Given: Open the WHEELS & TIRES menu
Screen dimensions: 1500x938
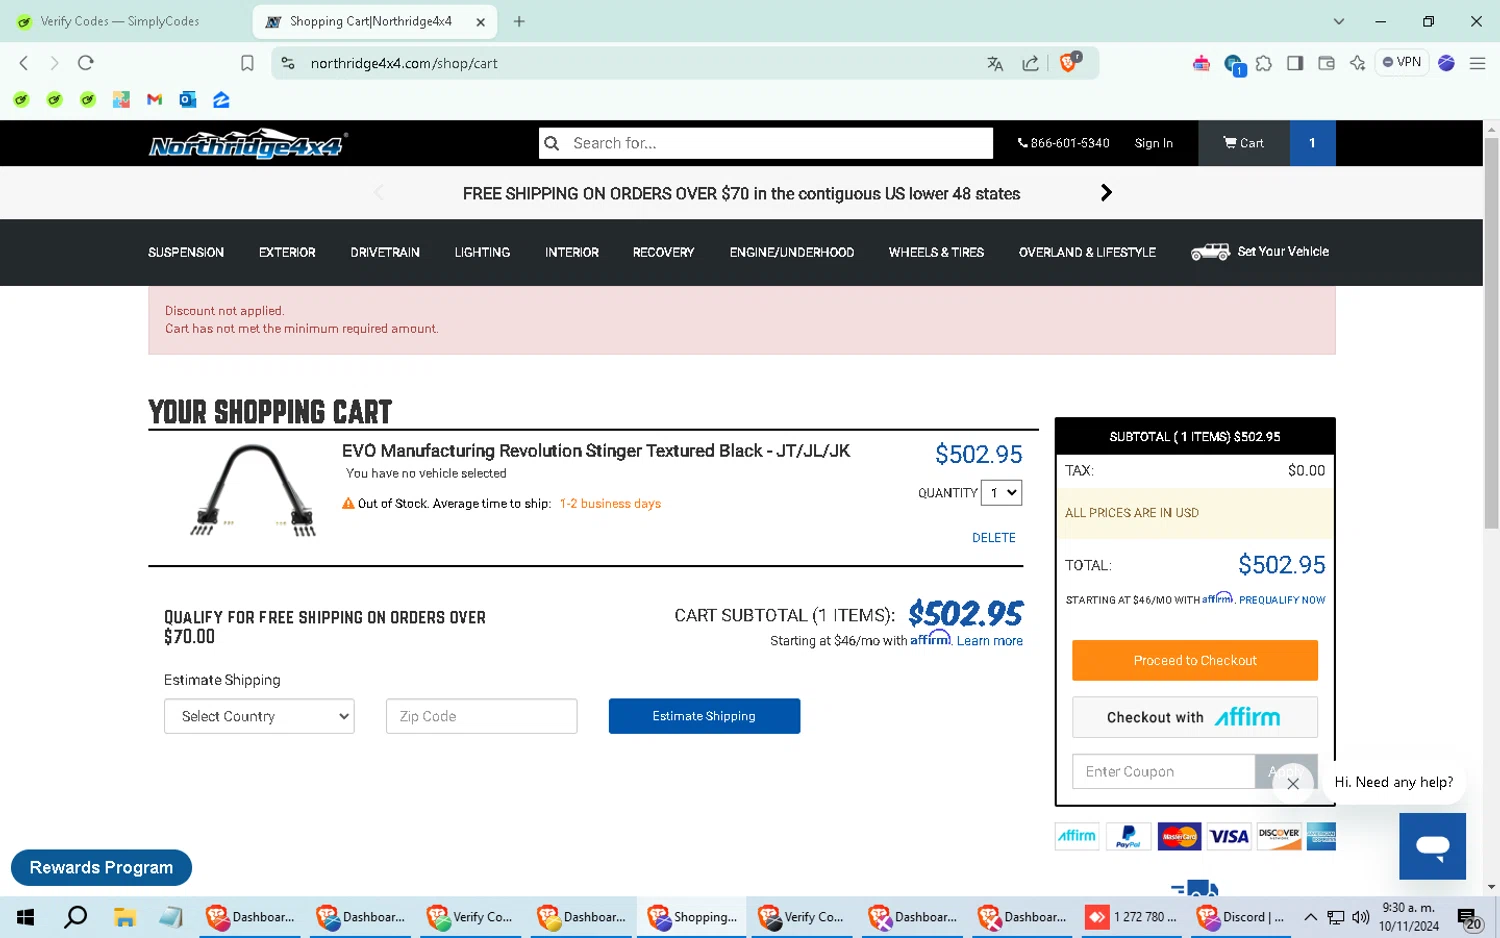Looking at the screenshot, I should pos(936,252).
